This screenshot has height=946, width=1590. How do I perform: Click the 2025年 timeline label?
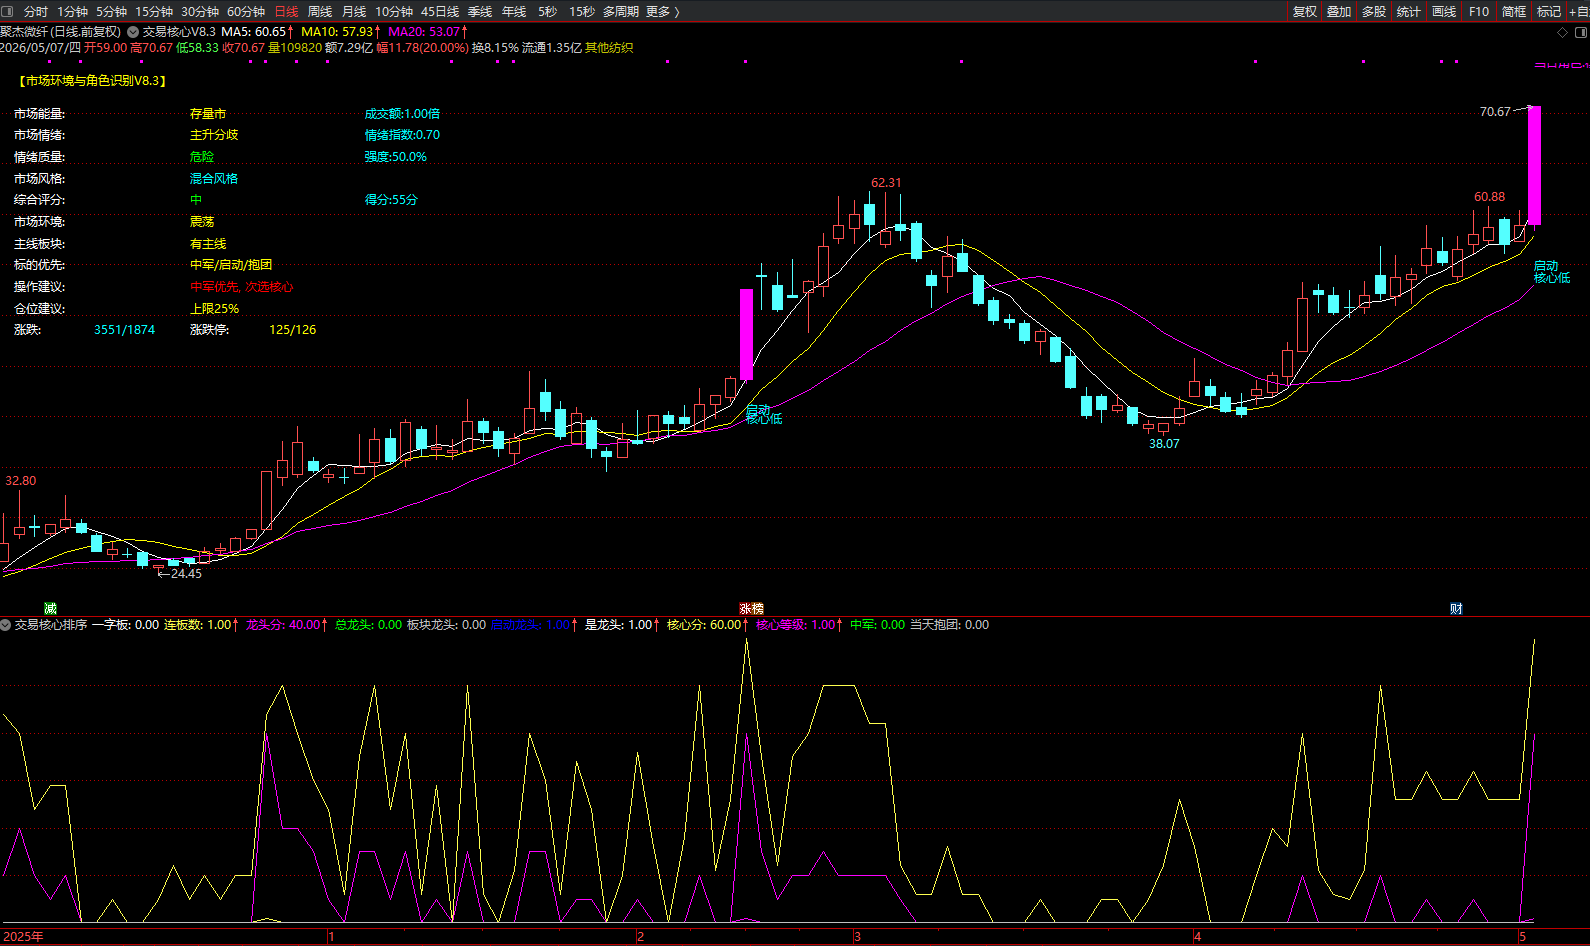[x=24, y=937]
